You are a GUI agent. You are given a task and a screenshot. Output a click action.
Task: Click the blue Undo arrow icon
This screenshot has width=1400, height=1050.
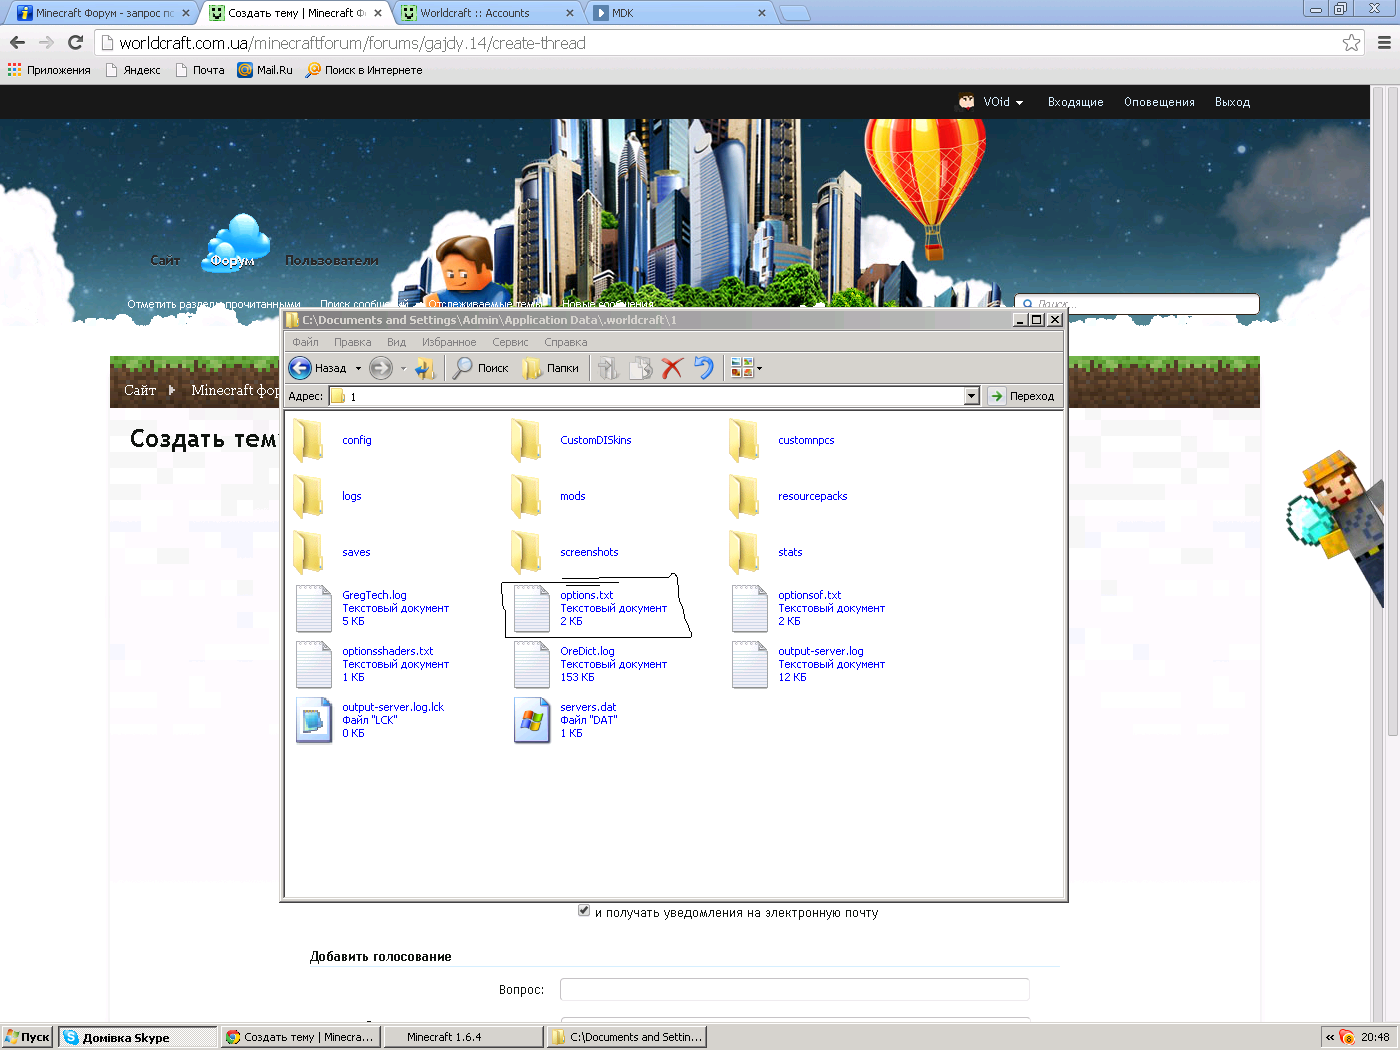pyautogui.click(x=704, y=368)
